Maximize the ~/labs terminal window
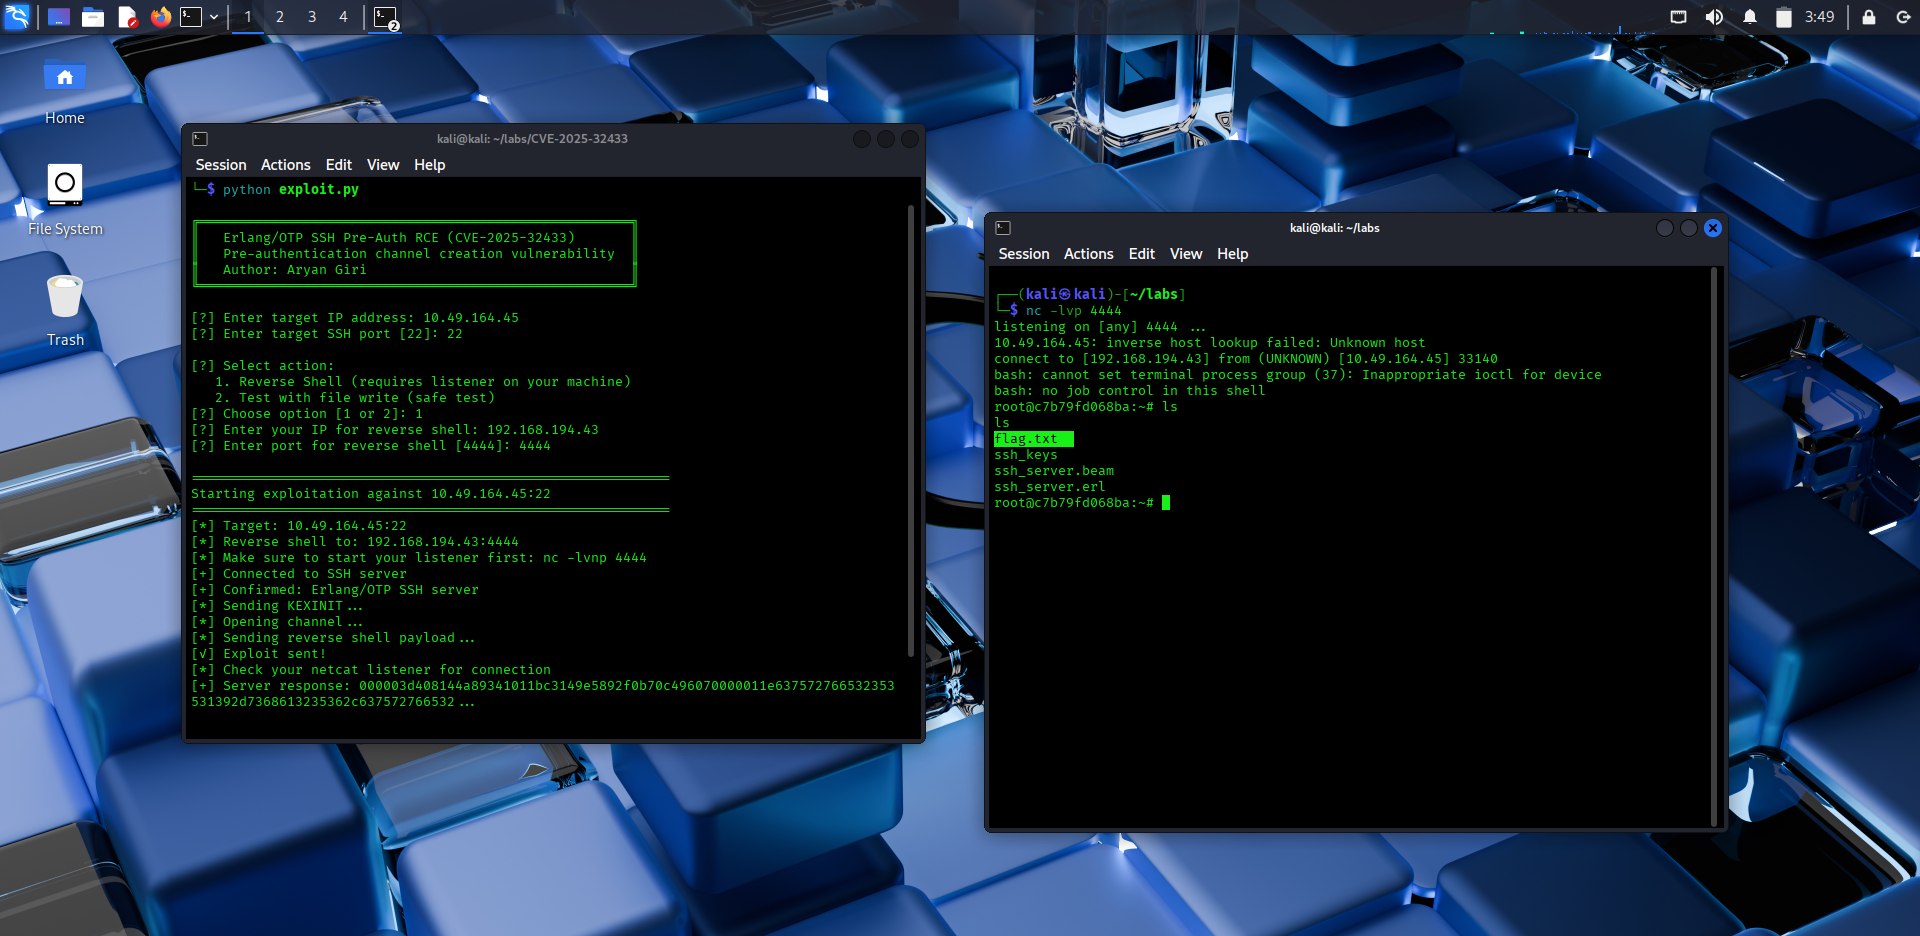The width and height of the screenshot is (1920, 936). coord(1689,228)
